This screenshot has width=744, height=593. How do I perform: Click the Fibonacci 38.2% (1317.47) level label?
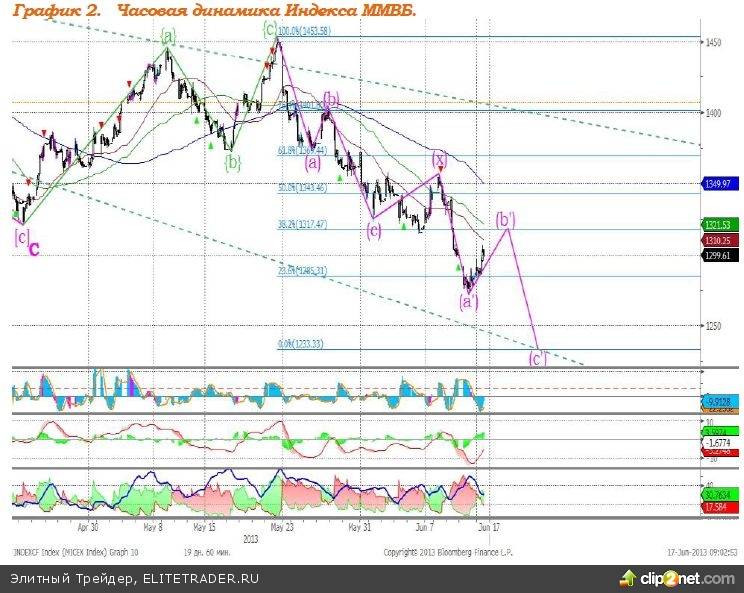point(302,225)
